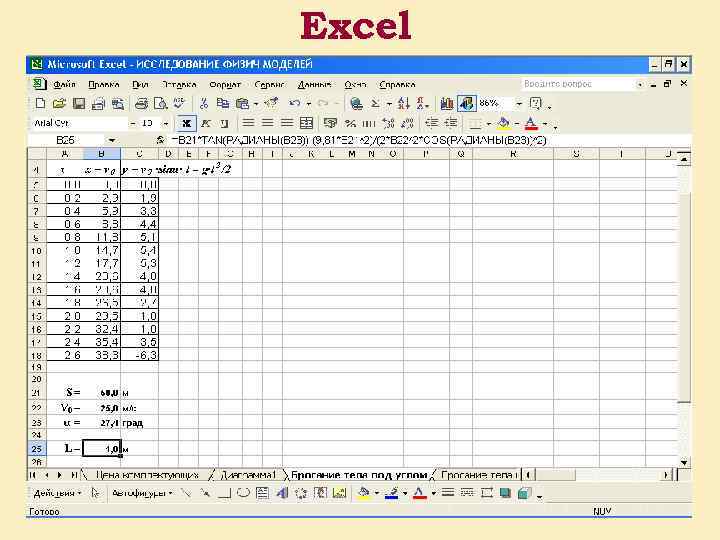Screen dimensions: 720x540
Task: Click the Введите вопрос help field
Action: [578, 84]
